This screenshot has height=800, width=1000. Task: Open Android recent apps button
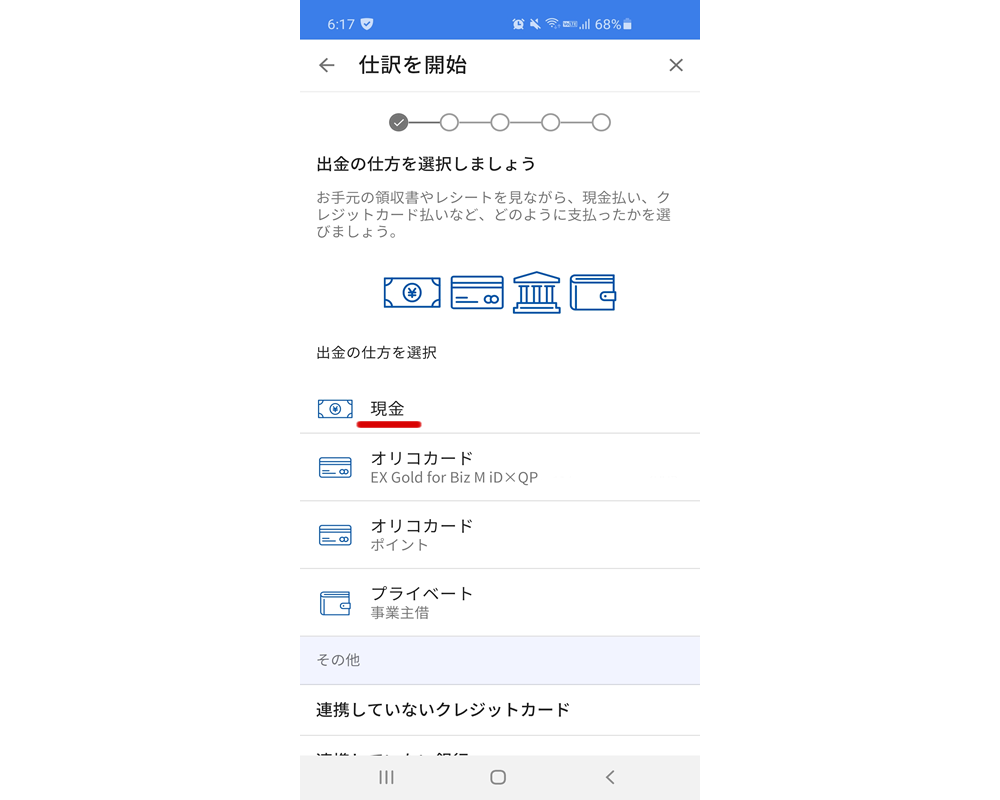pyautogui.click(x=386, y=777)
